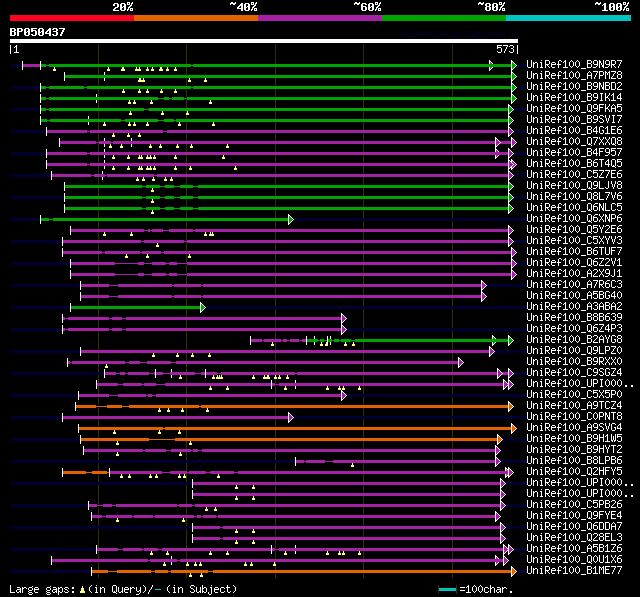The image size is (640, 597).
Task: Click the UniRef100_A5B1Z6 entry
Action: (x=574, y=549)
